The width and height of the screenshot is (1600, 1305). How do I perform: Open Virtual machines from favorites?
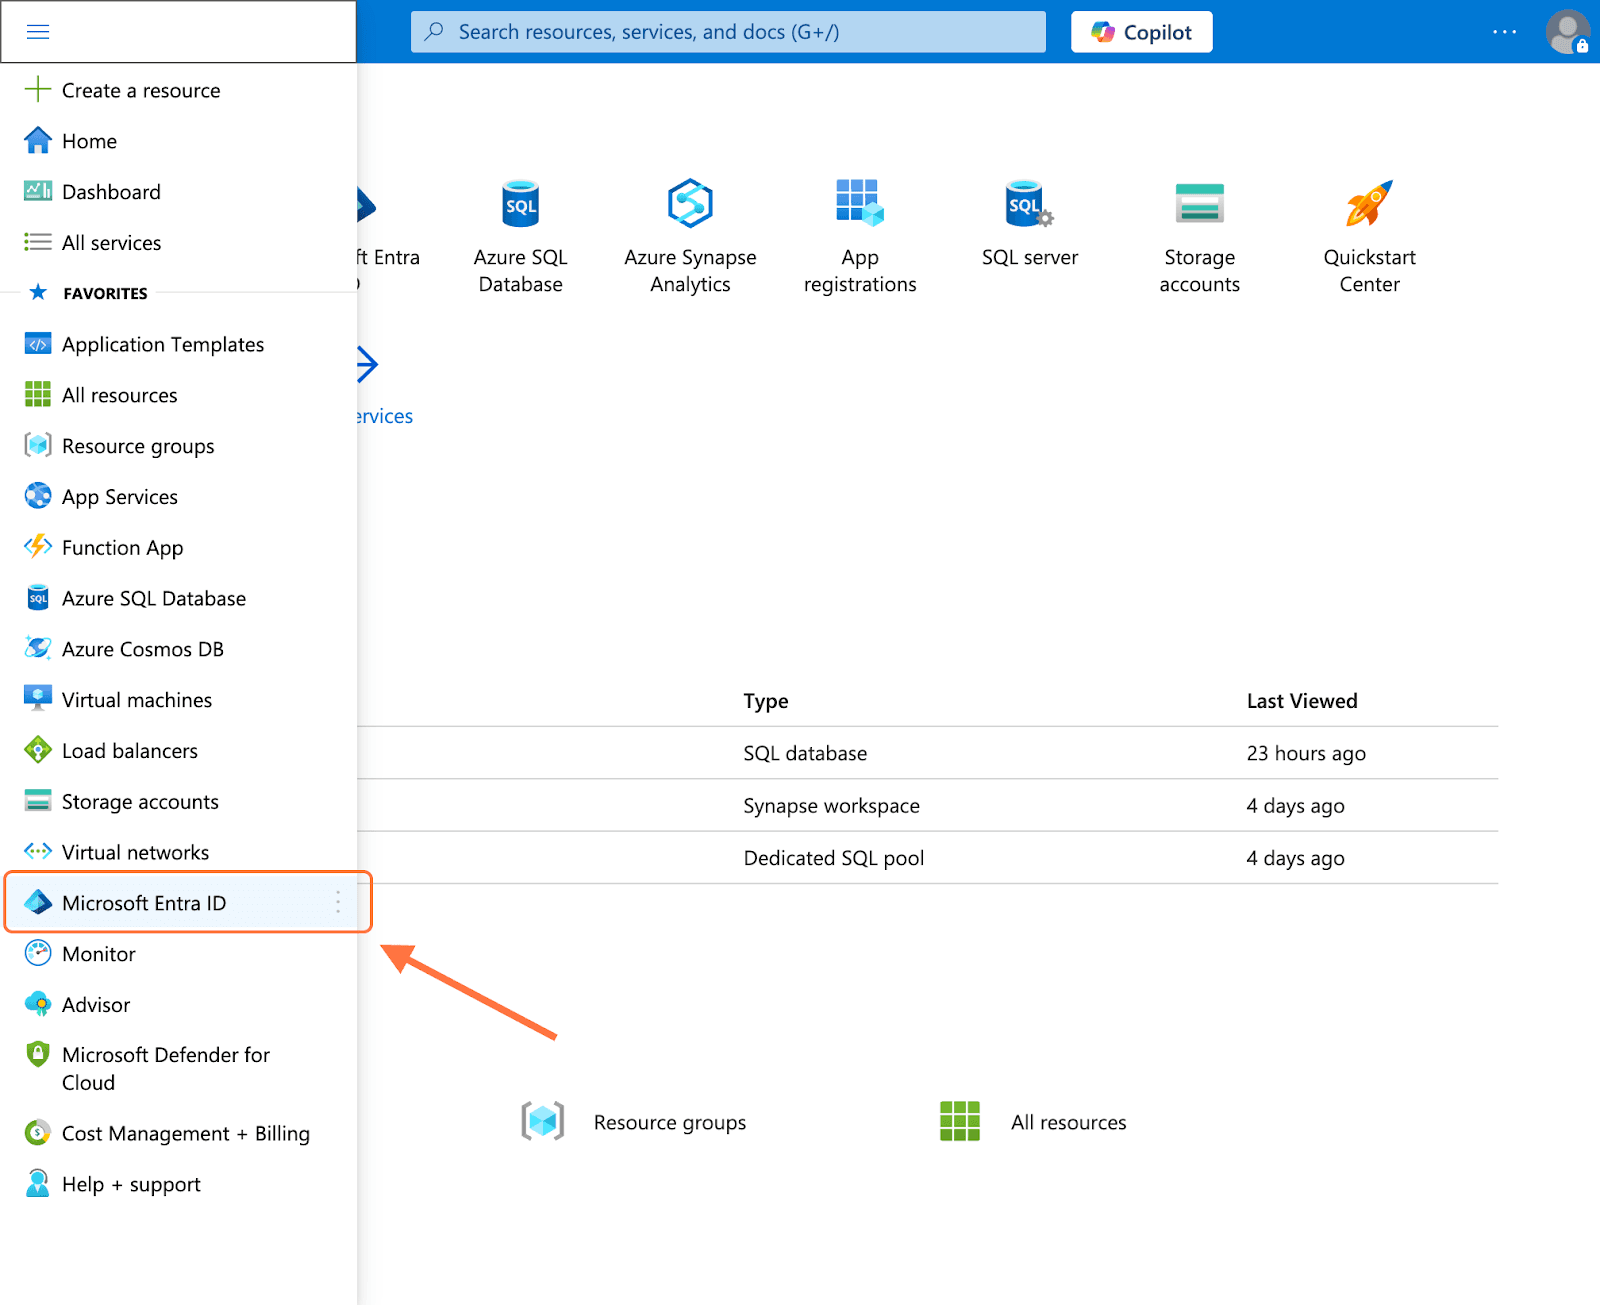136,700
